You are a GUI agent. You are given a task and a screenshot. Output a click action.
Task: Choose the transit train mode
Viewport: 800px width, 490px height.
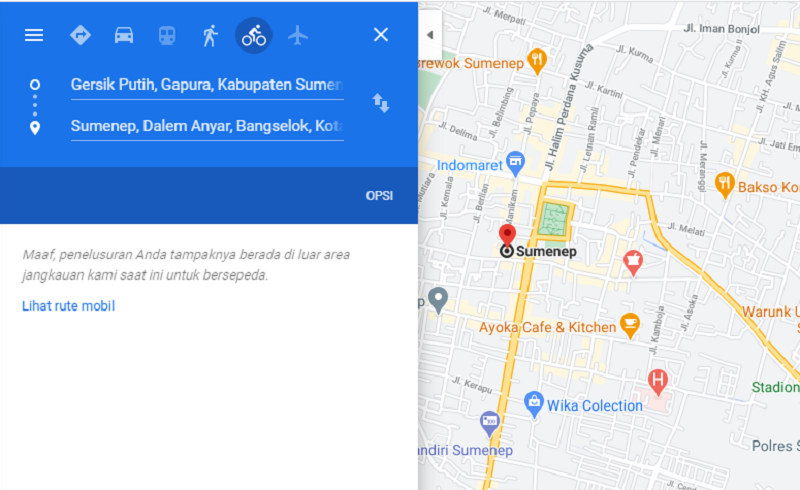[167, 36]
